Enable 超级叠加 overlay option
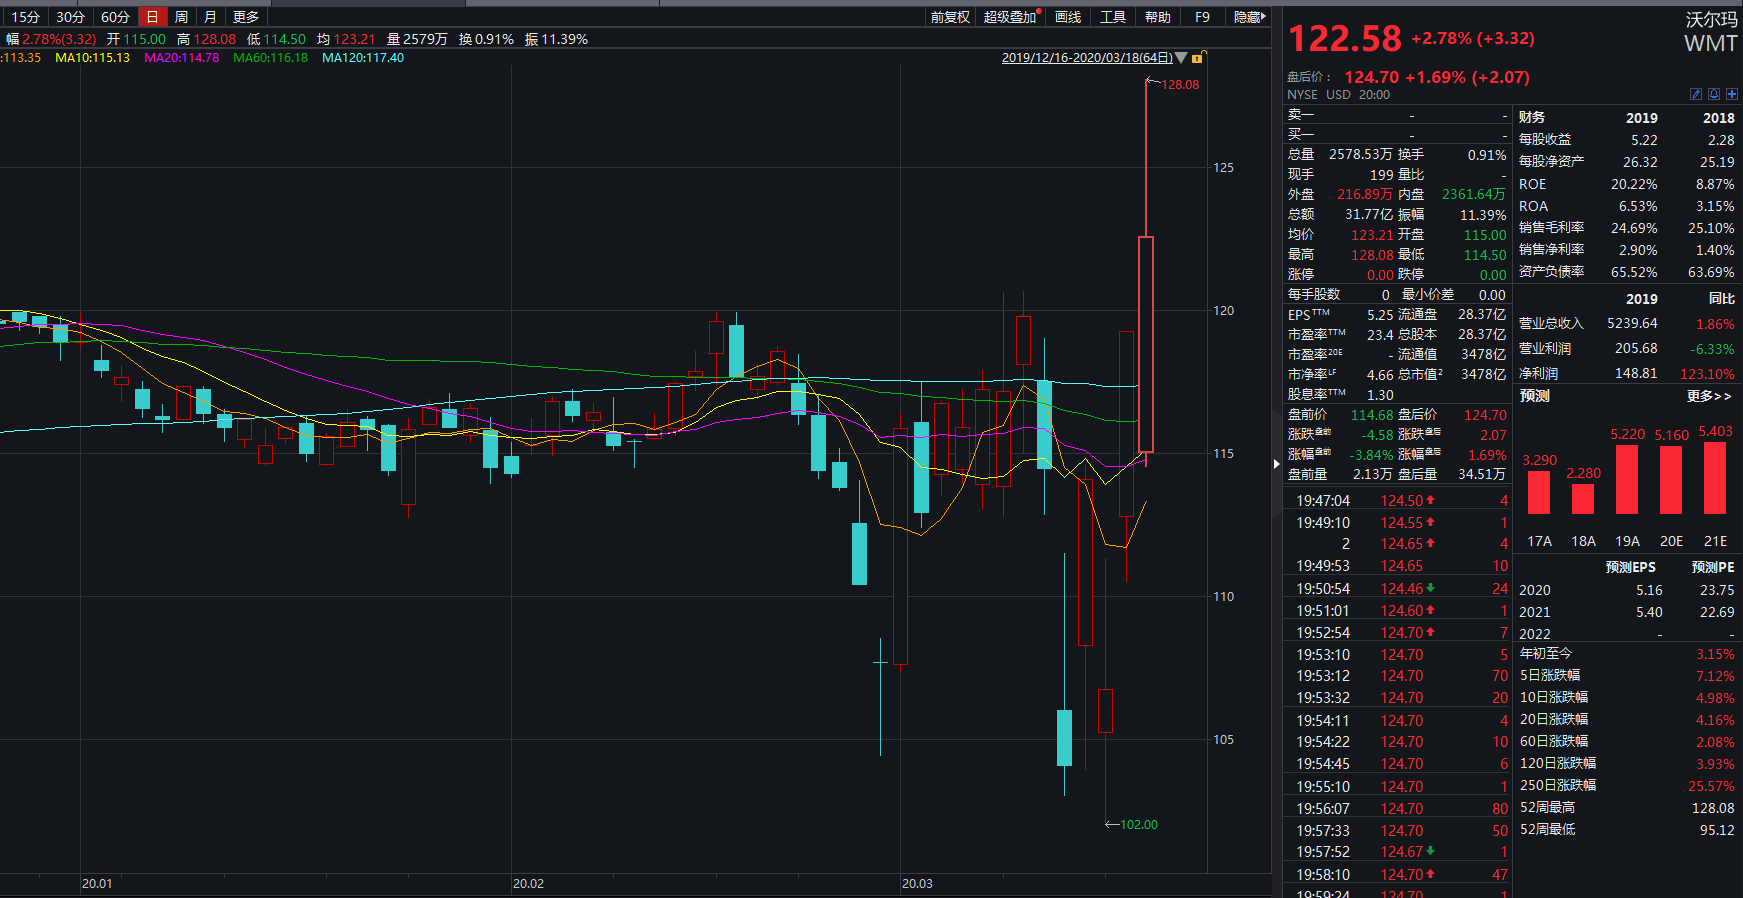This screenshot has width=1743, height=898. (1010, 17)
